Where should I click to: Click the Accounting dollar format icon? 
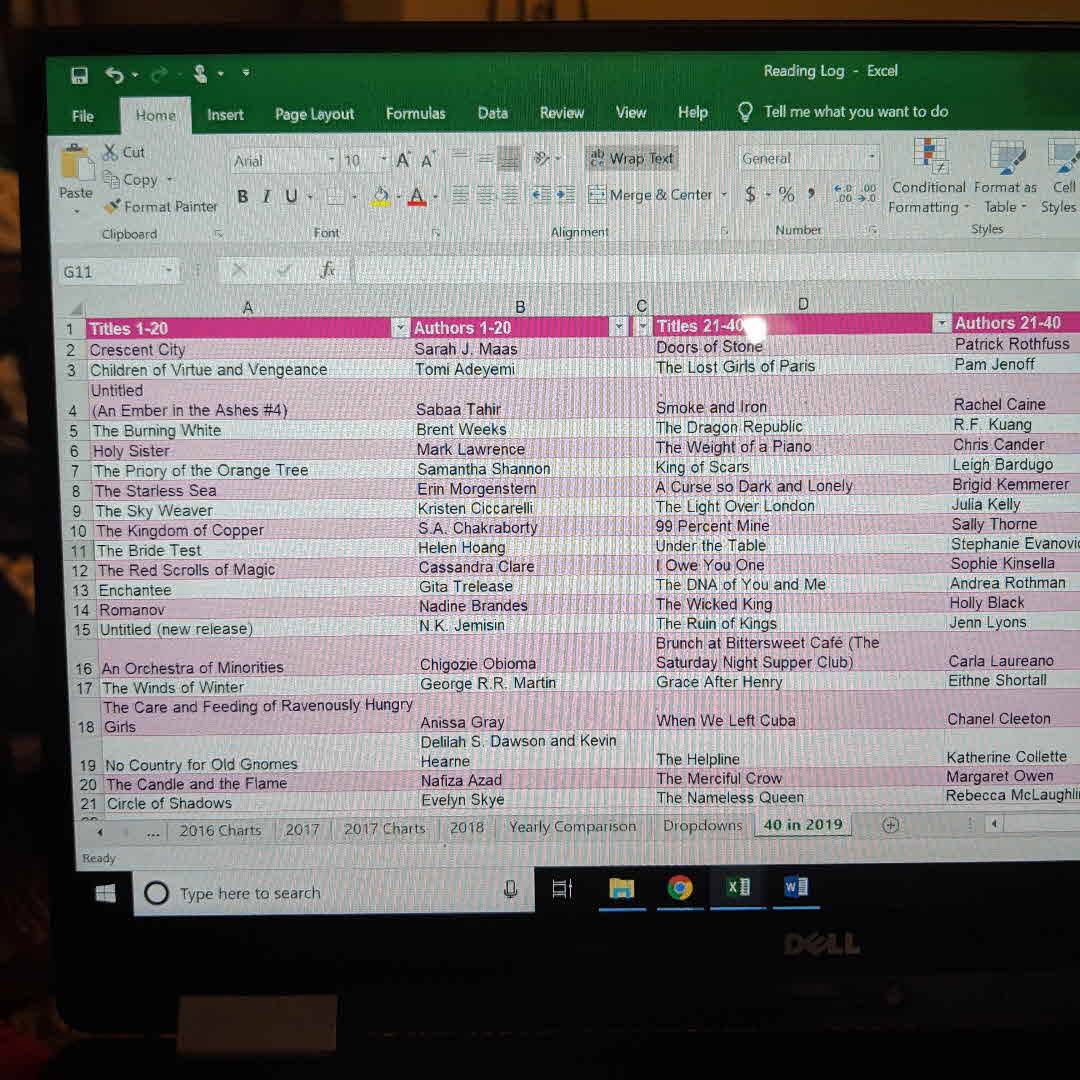point(750,195)
